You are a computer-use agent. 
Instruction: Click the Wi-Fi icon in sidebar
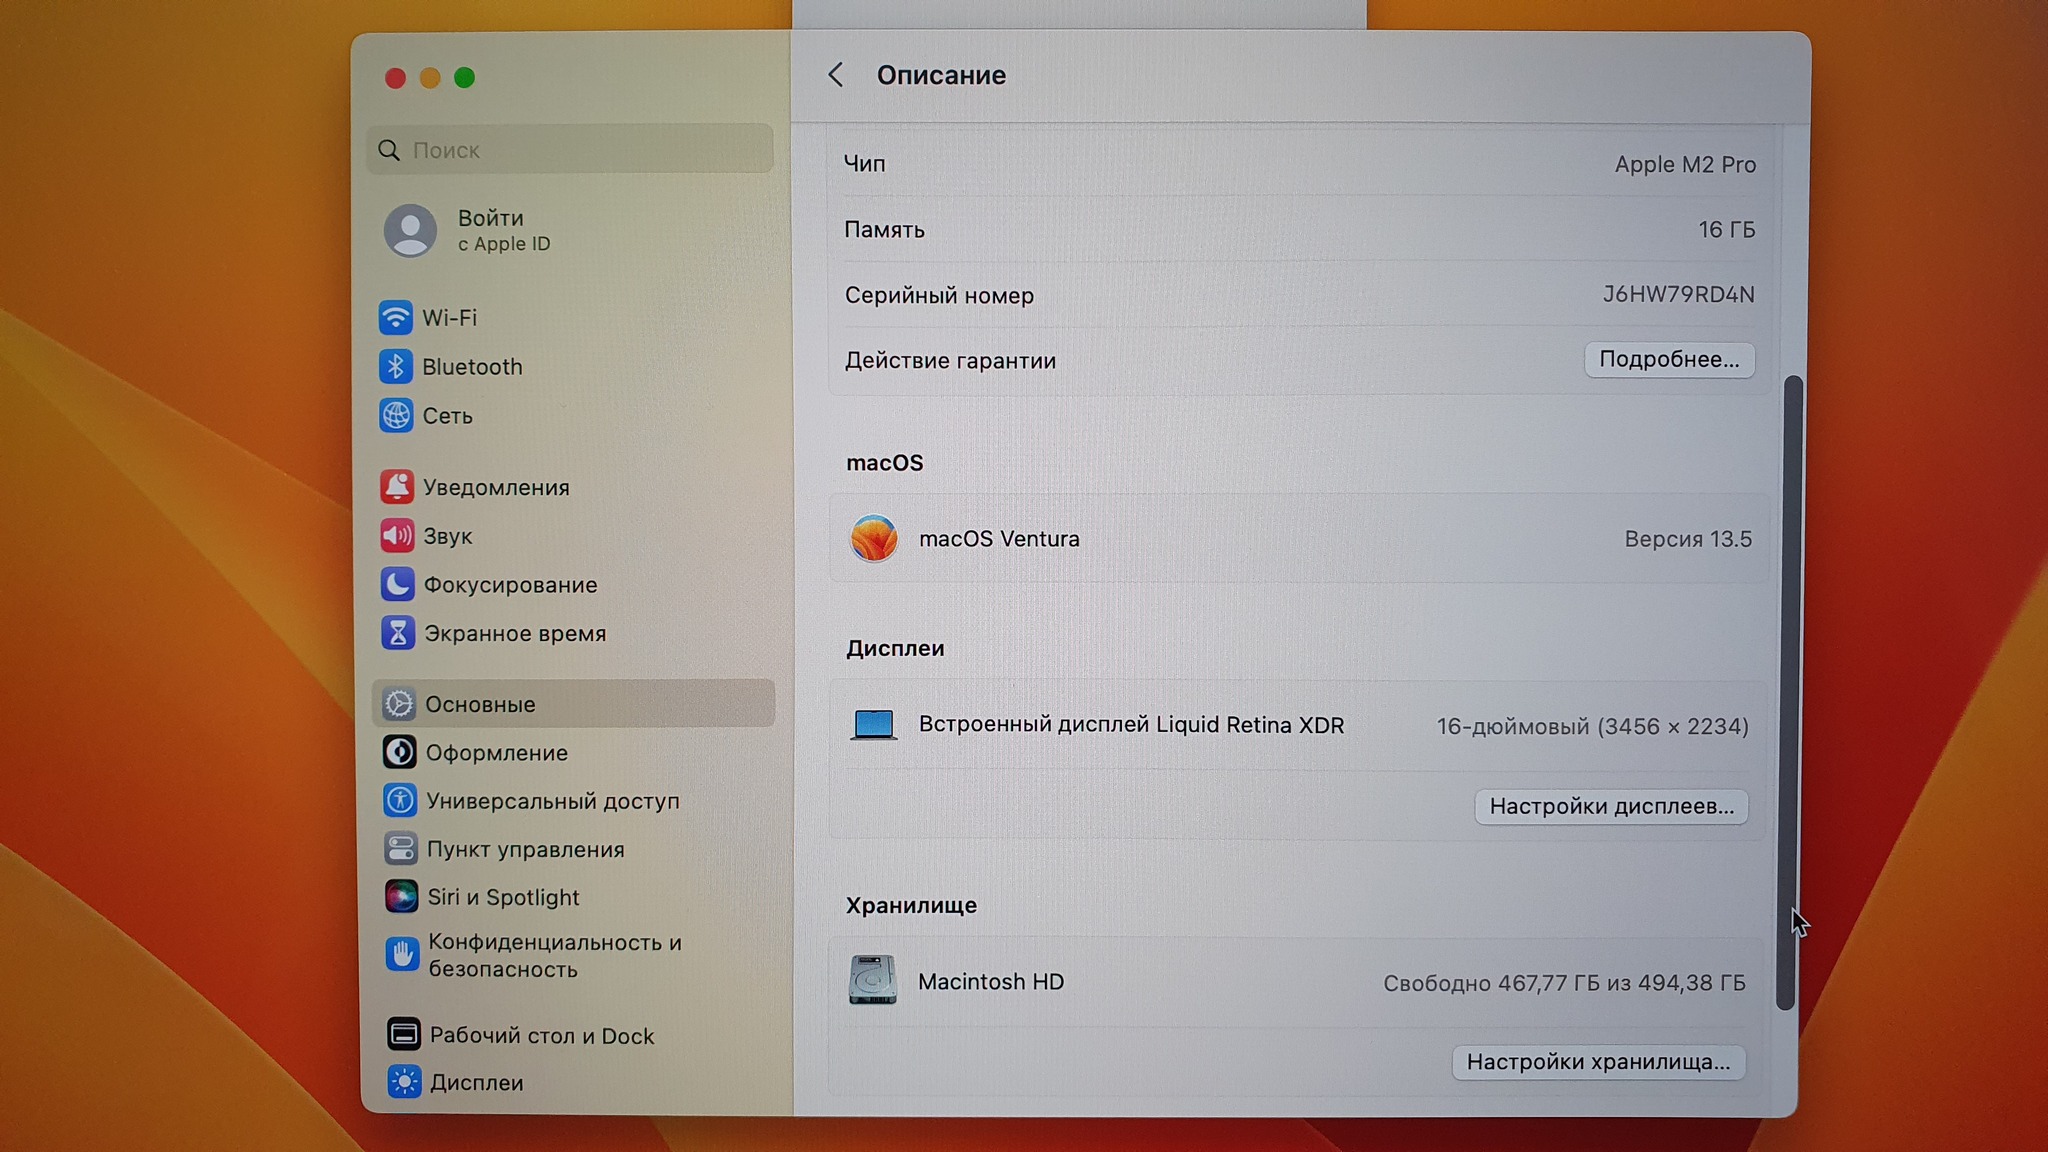396,317
